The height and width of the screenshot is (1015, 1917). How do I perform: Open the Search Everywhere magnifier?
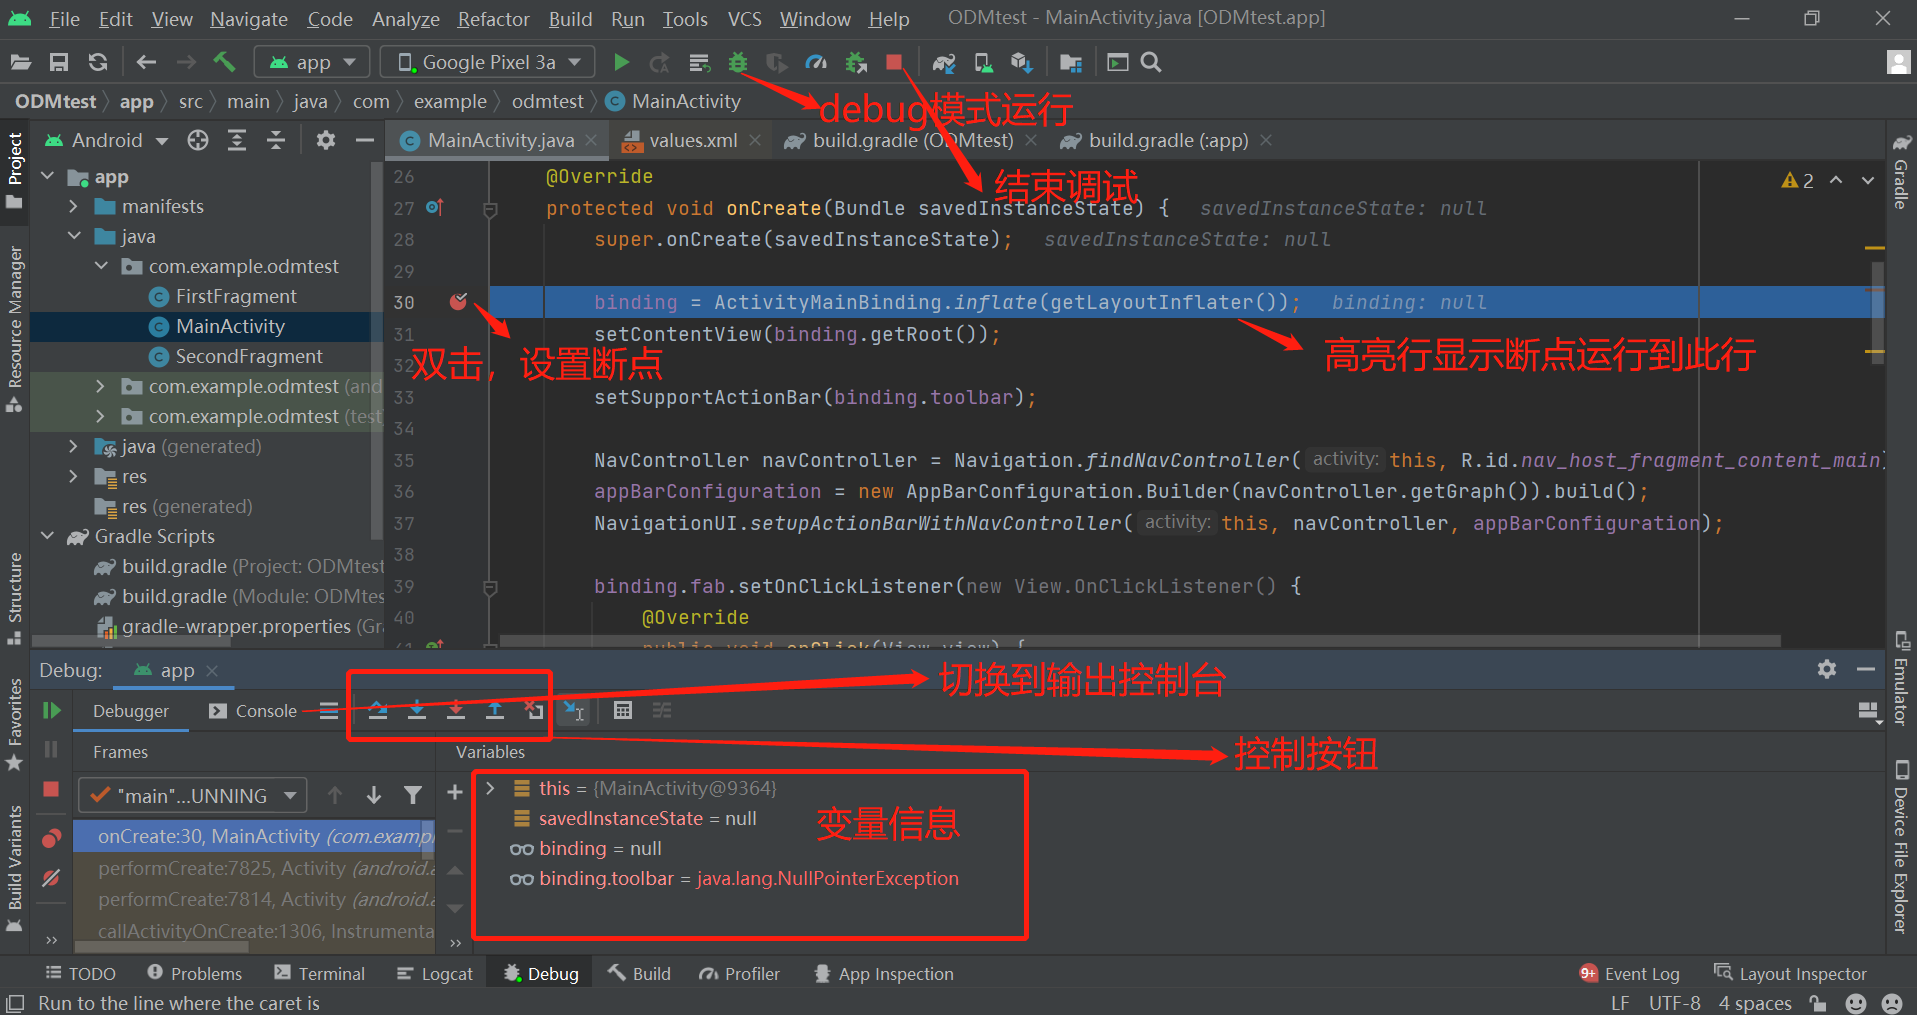coord(1151,63)
